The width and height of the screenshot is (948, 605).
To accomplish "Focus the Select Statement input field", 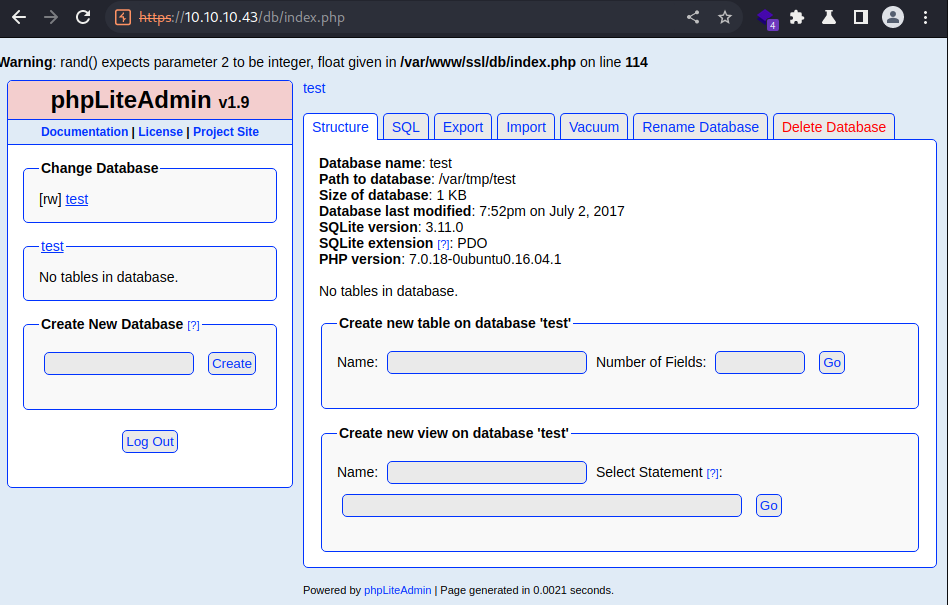I will [x=542, y=505].
